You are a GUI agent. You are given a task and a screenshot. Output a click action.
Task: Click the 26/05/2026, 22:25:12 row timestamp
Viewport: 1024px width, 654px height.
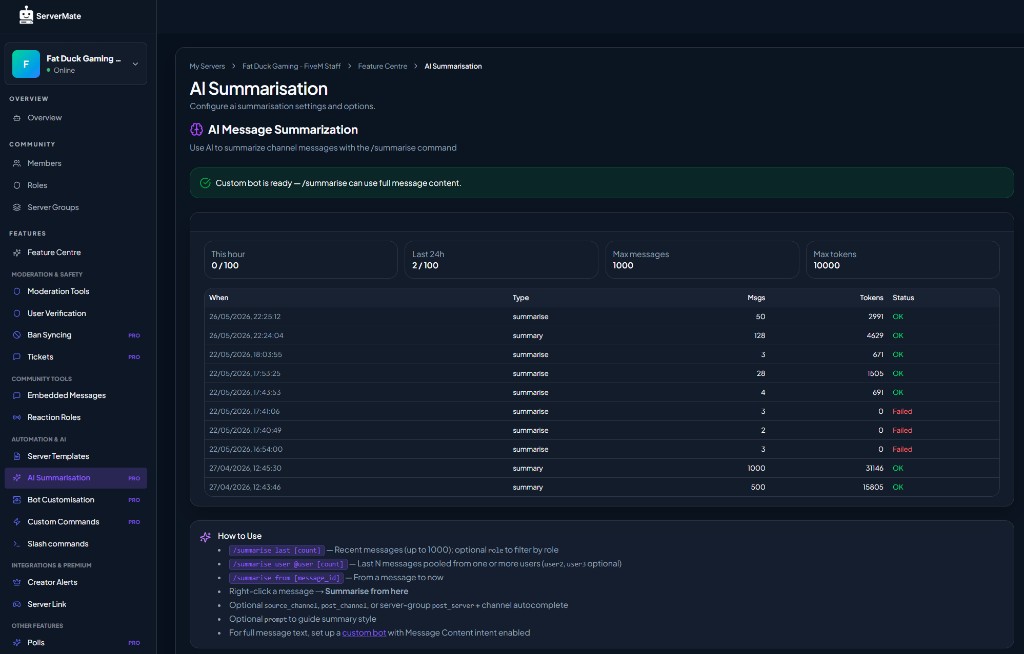245,317
